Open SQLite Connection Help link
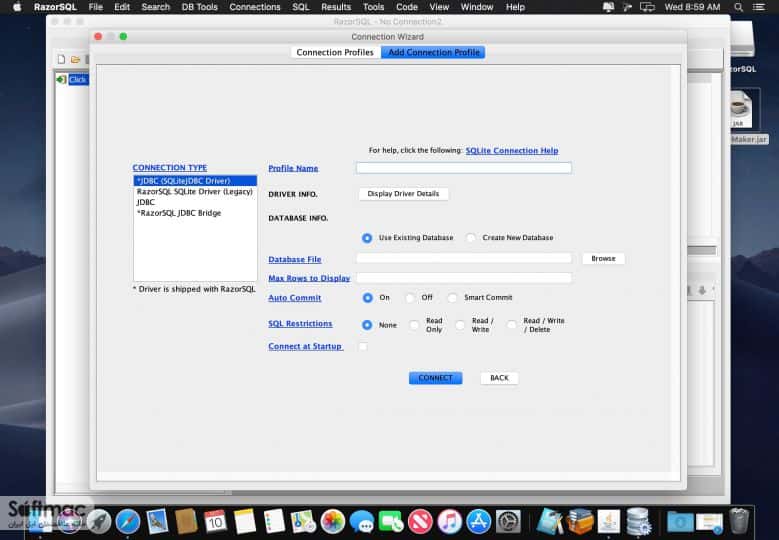 point(512,151)
